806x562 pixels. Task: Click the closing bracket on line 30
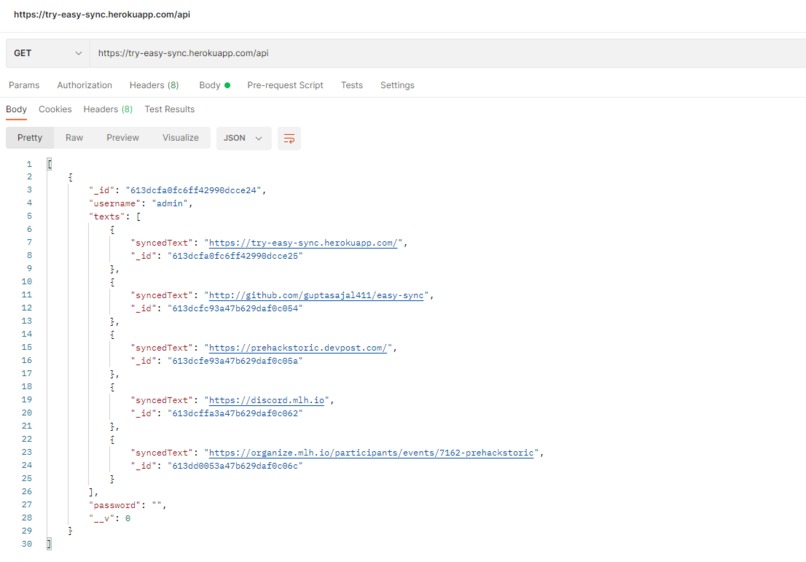pyautogui.click(x=49, y=544)
